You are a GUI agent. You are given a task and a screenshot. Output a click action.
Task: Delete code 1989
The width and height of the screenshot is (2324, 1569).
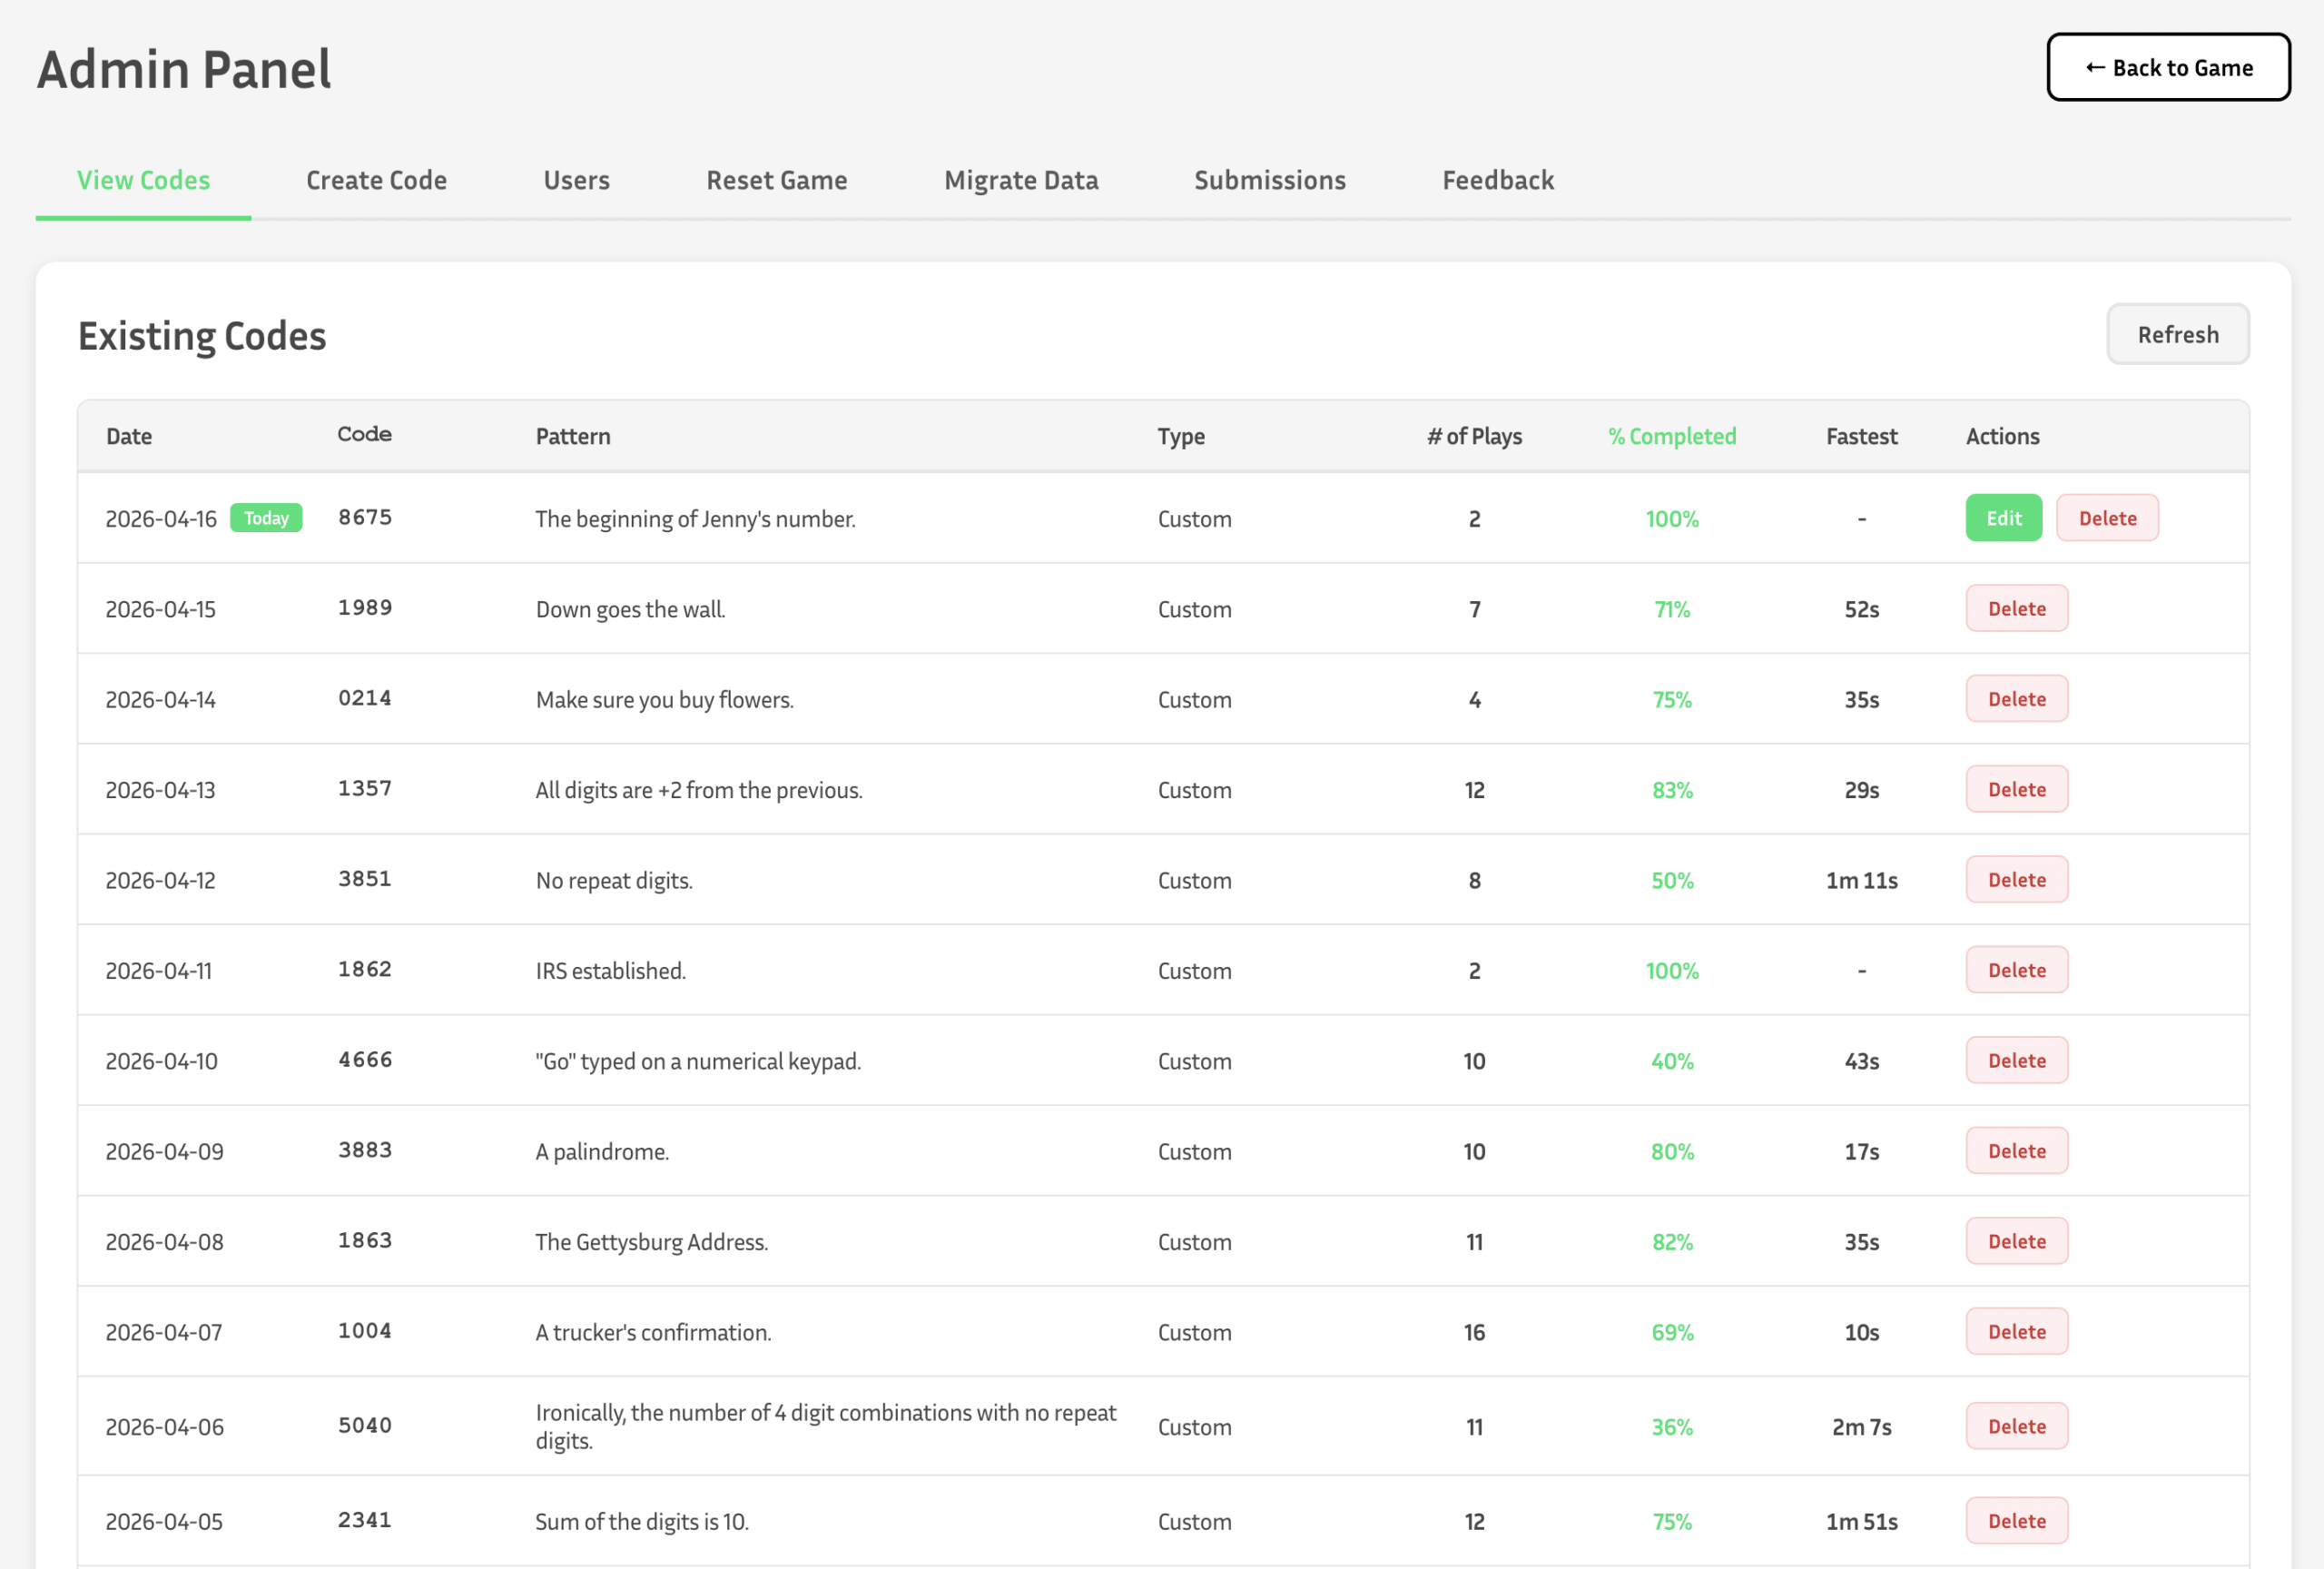(2016, 608)
